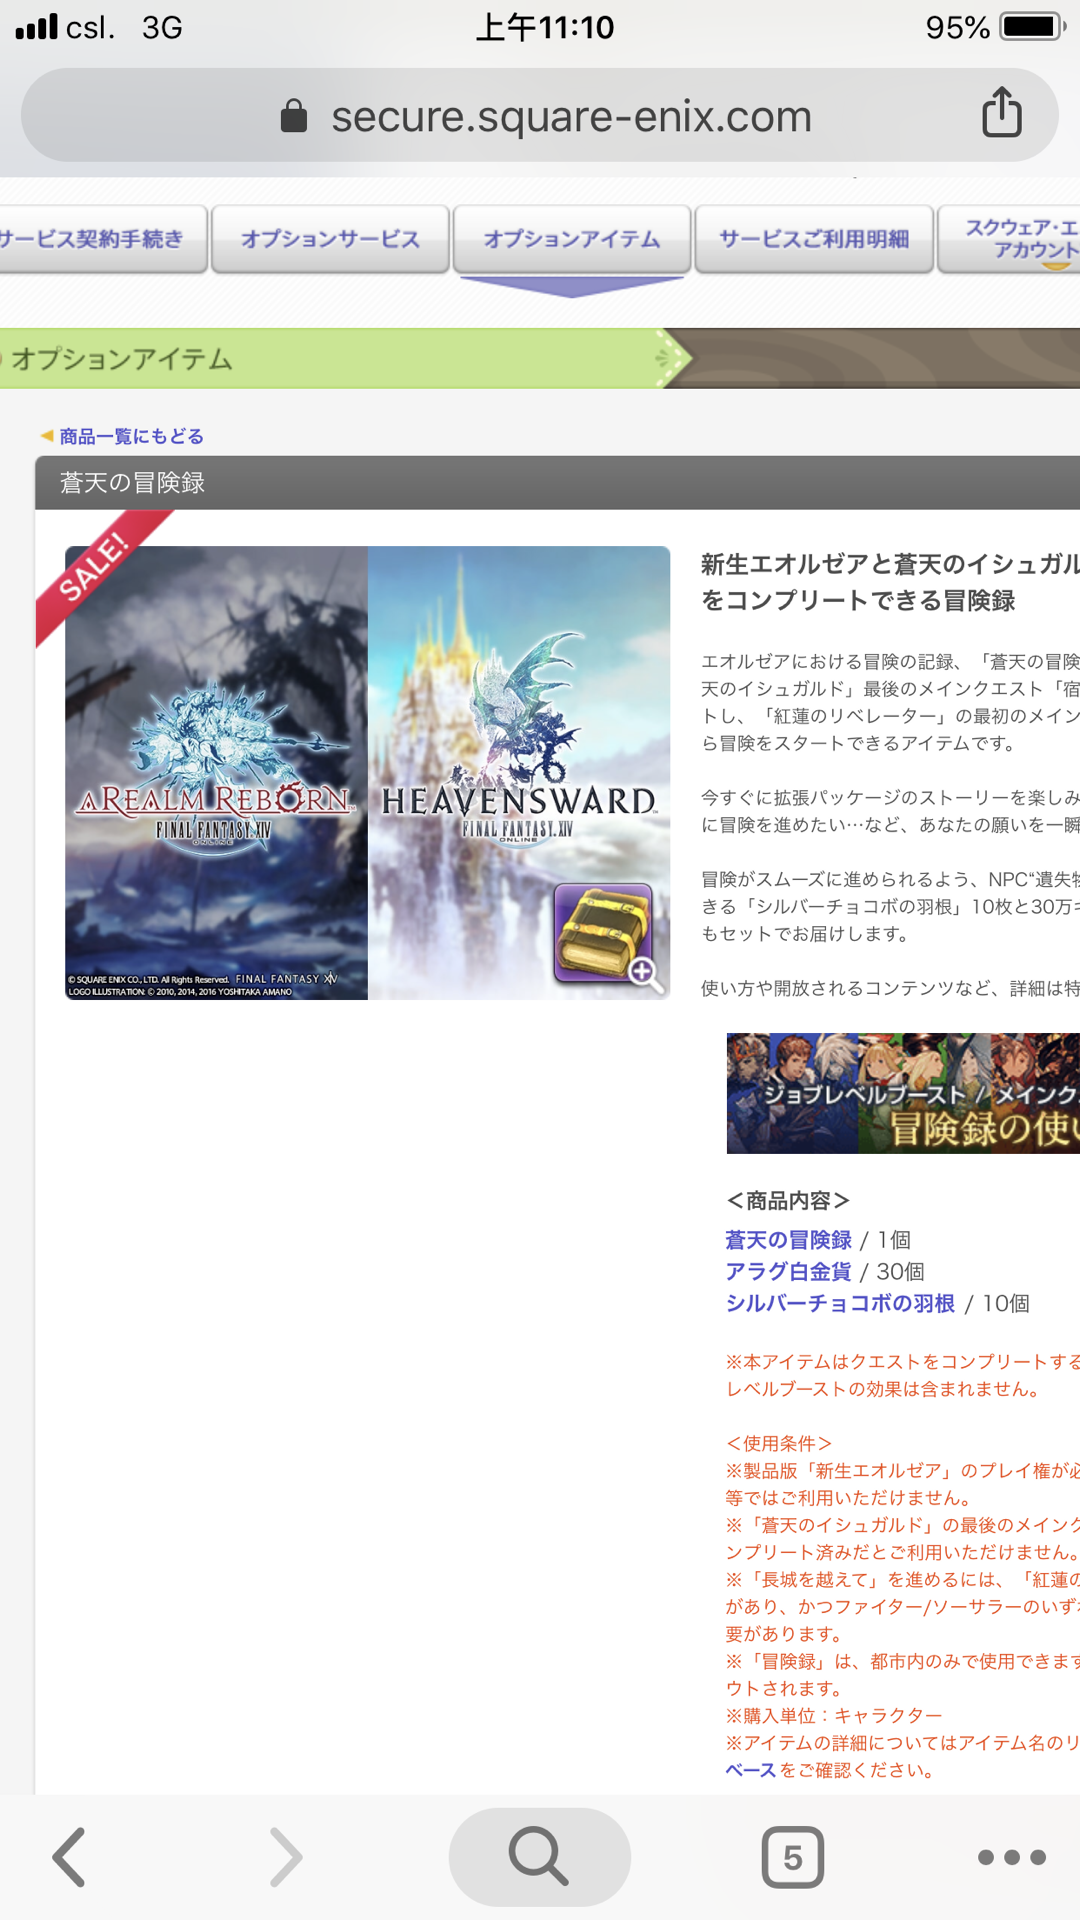Tap the secure.square-enix.com address field
This screenshot has height=1920, width=1080.
(540, 115)
